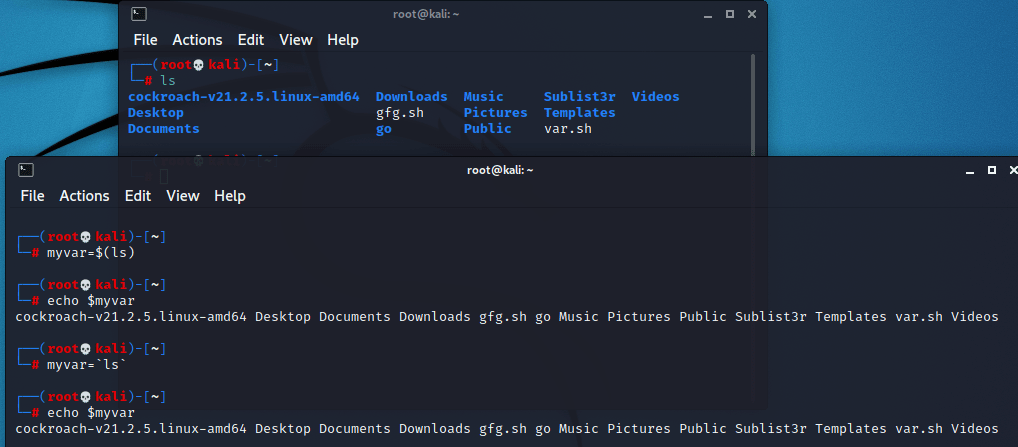Click the myvar=`ls` command line

(x=87, y=365)
